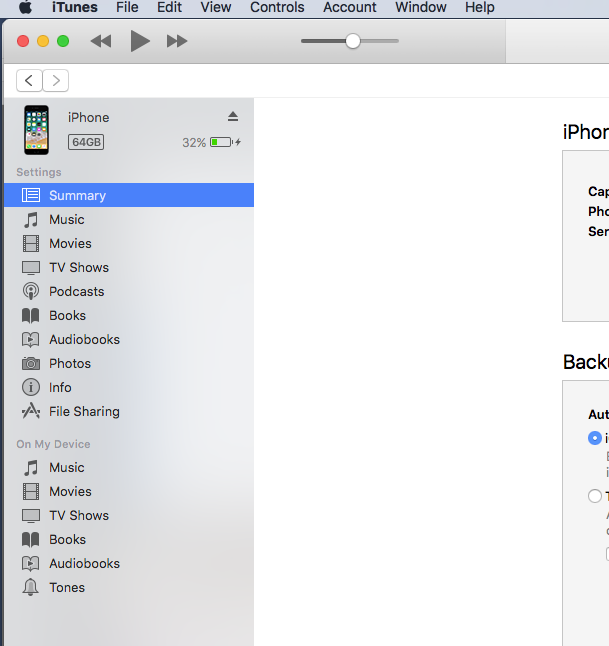Click the File Sharing app icon

point(31,411)
